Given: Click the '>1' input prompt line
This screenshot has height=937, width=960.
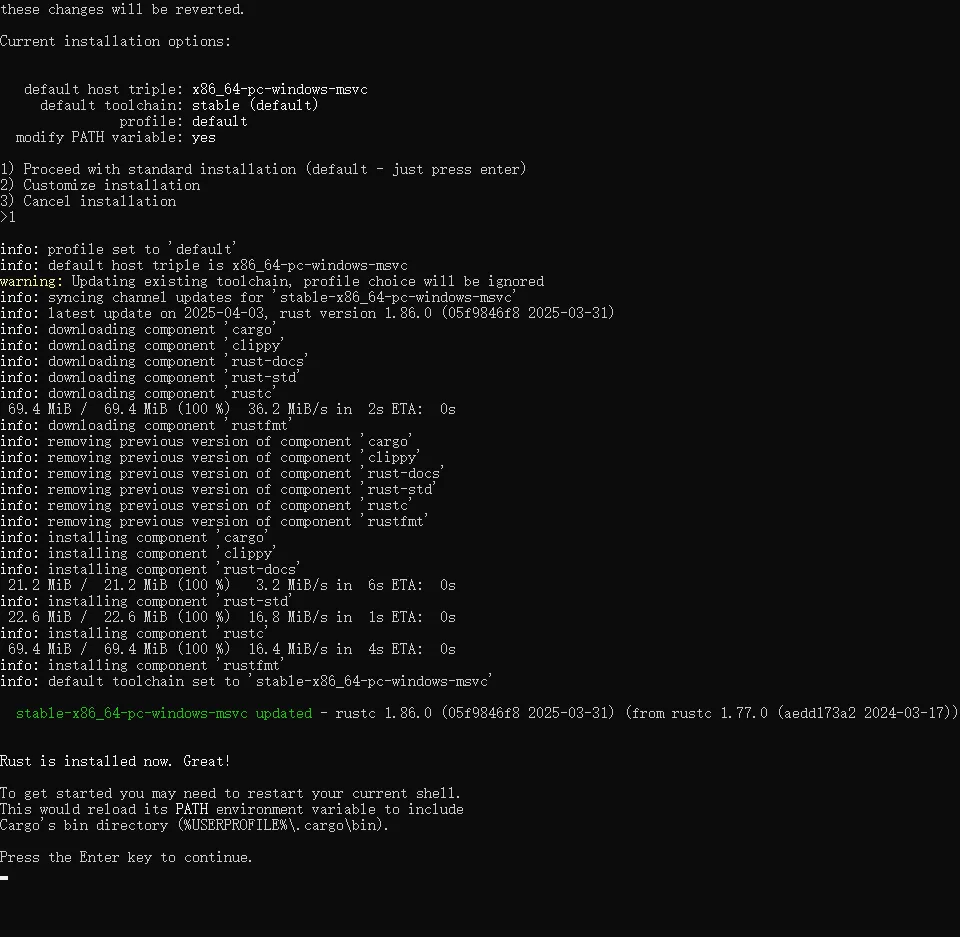Looking at the screenshot, I should (x=8, y=217).
